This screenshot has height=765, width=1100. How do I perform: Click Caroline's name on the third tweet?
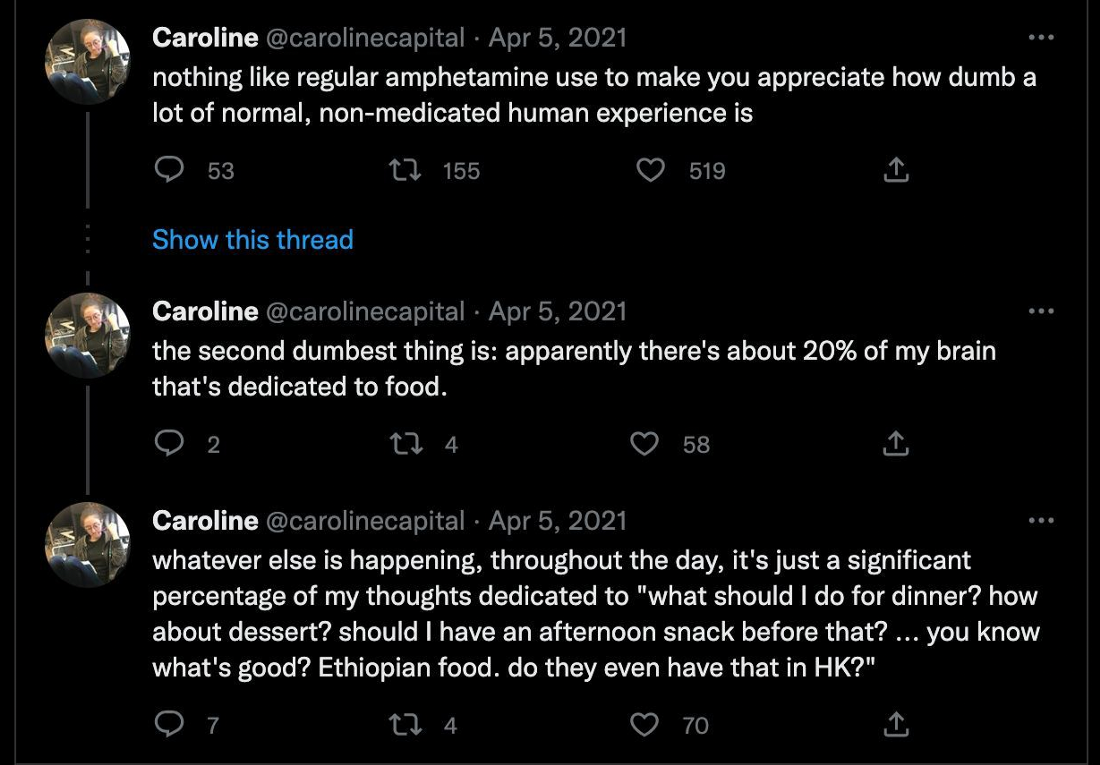205,521
